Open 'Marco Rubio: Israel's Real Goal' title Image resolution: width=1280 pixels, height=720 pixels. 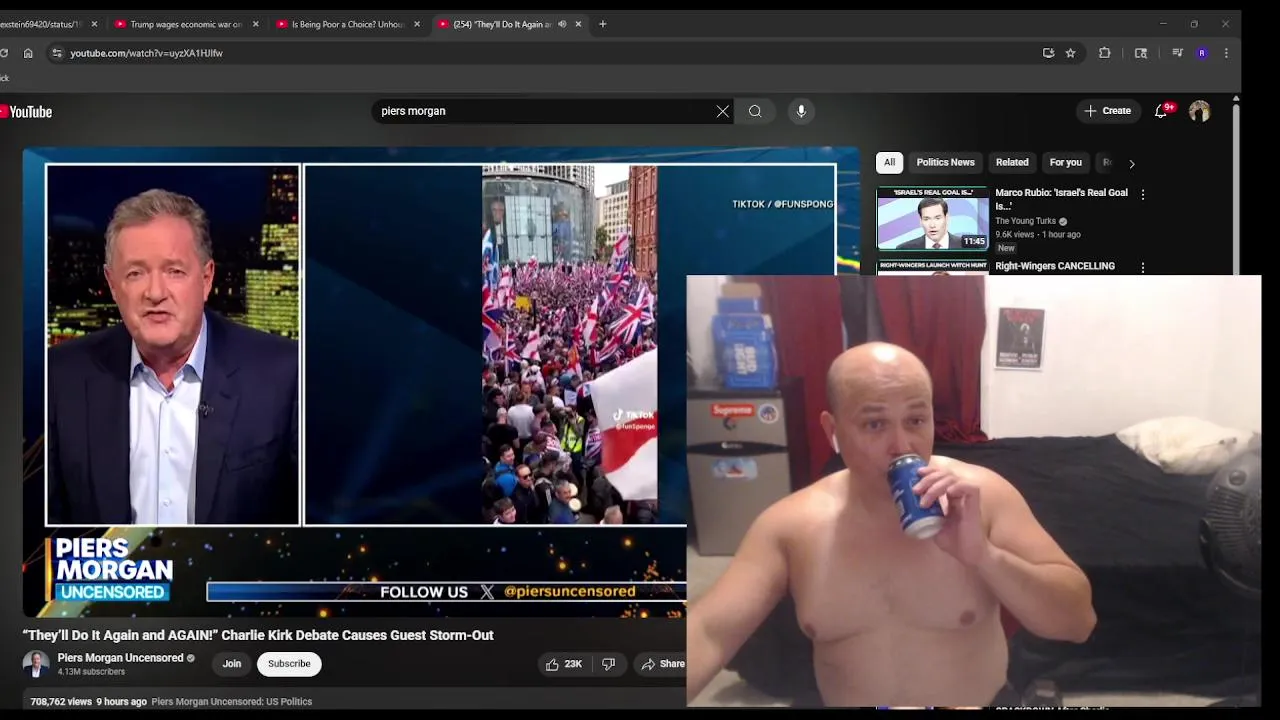click(1061, 199)
